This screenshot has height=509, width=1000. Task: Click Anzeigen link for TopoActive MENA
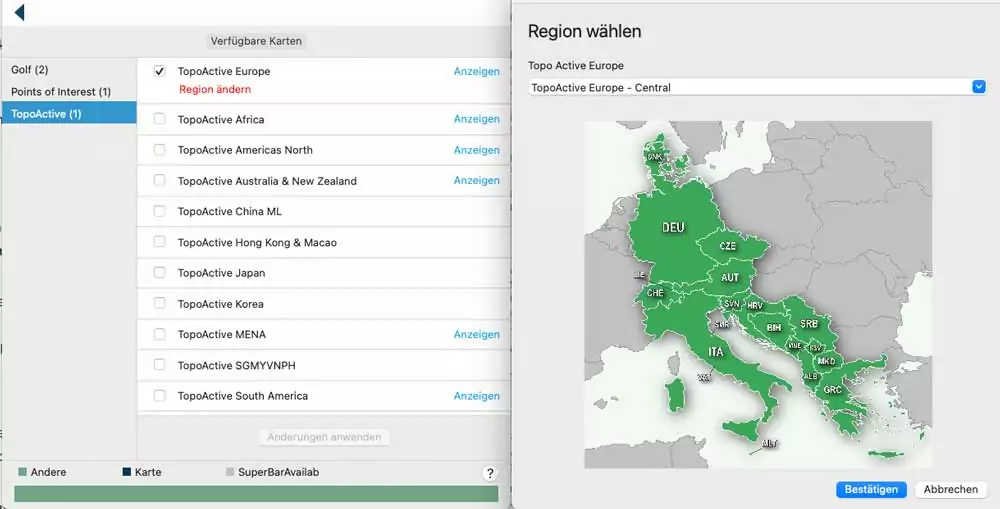point(476,334)
